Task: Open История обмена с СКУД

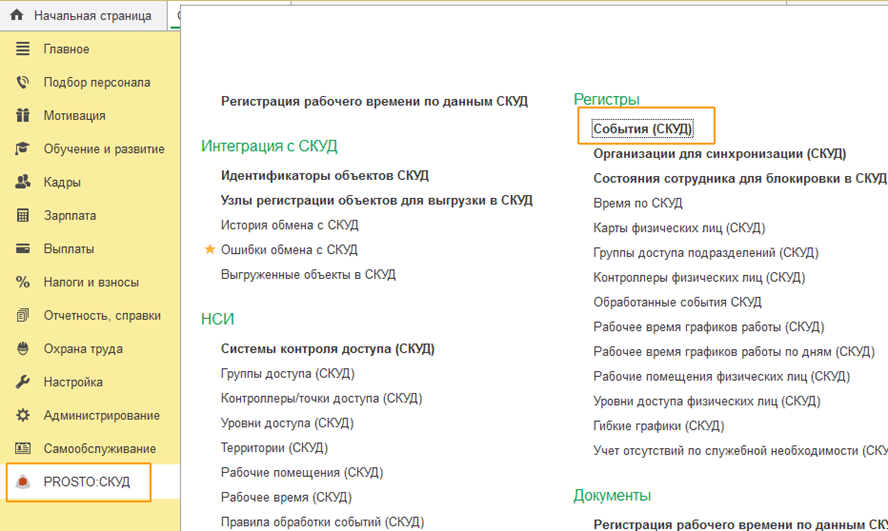Action: (x=289, y=225)
